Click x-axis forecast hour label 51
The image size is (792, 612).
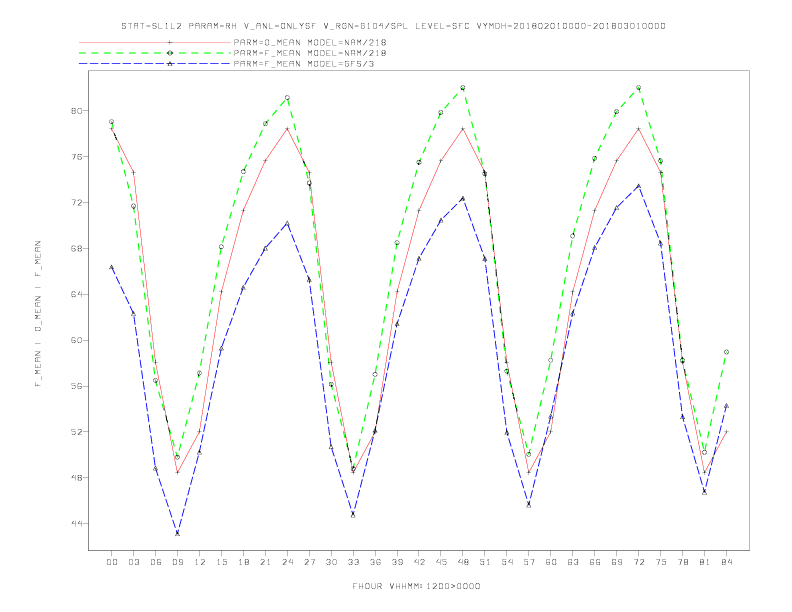click(x=485, y=562)
